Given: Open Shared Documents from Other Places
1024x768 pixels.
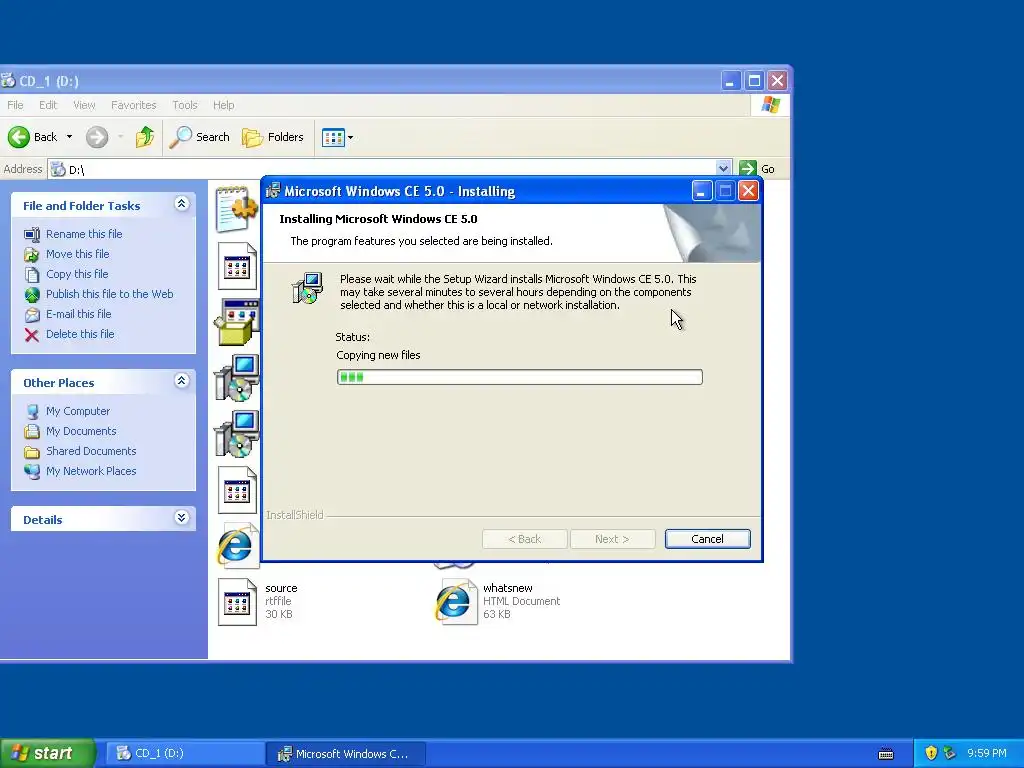Looking at the screenshot, I should point(91,451).
